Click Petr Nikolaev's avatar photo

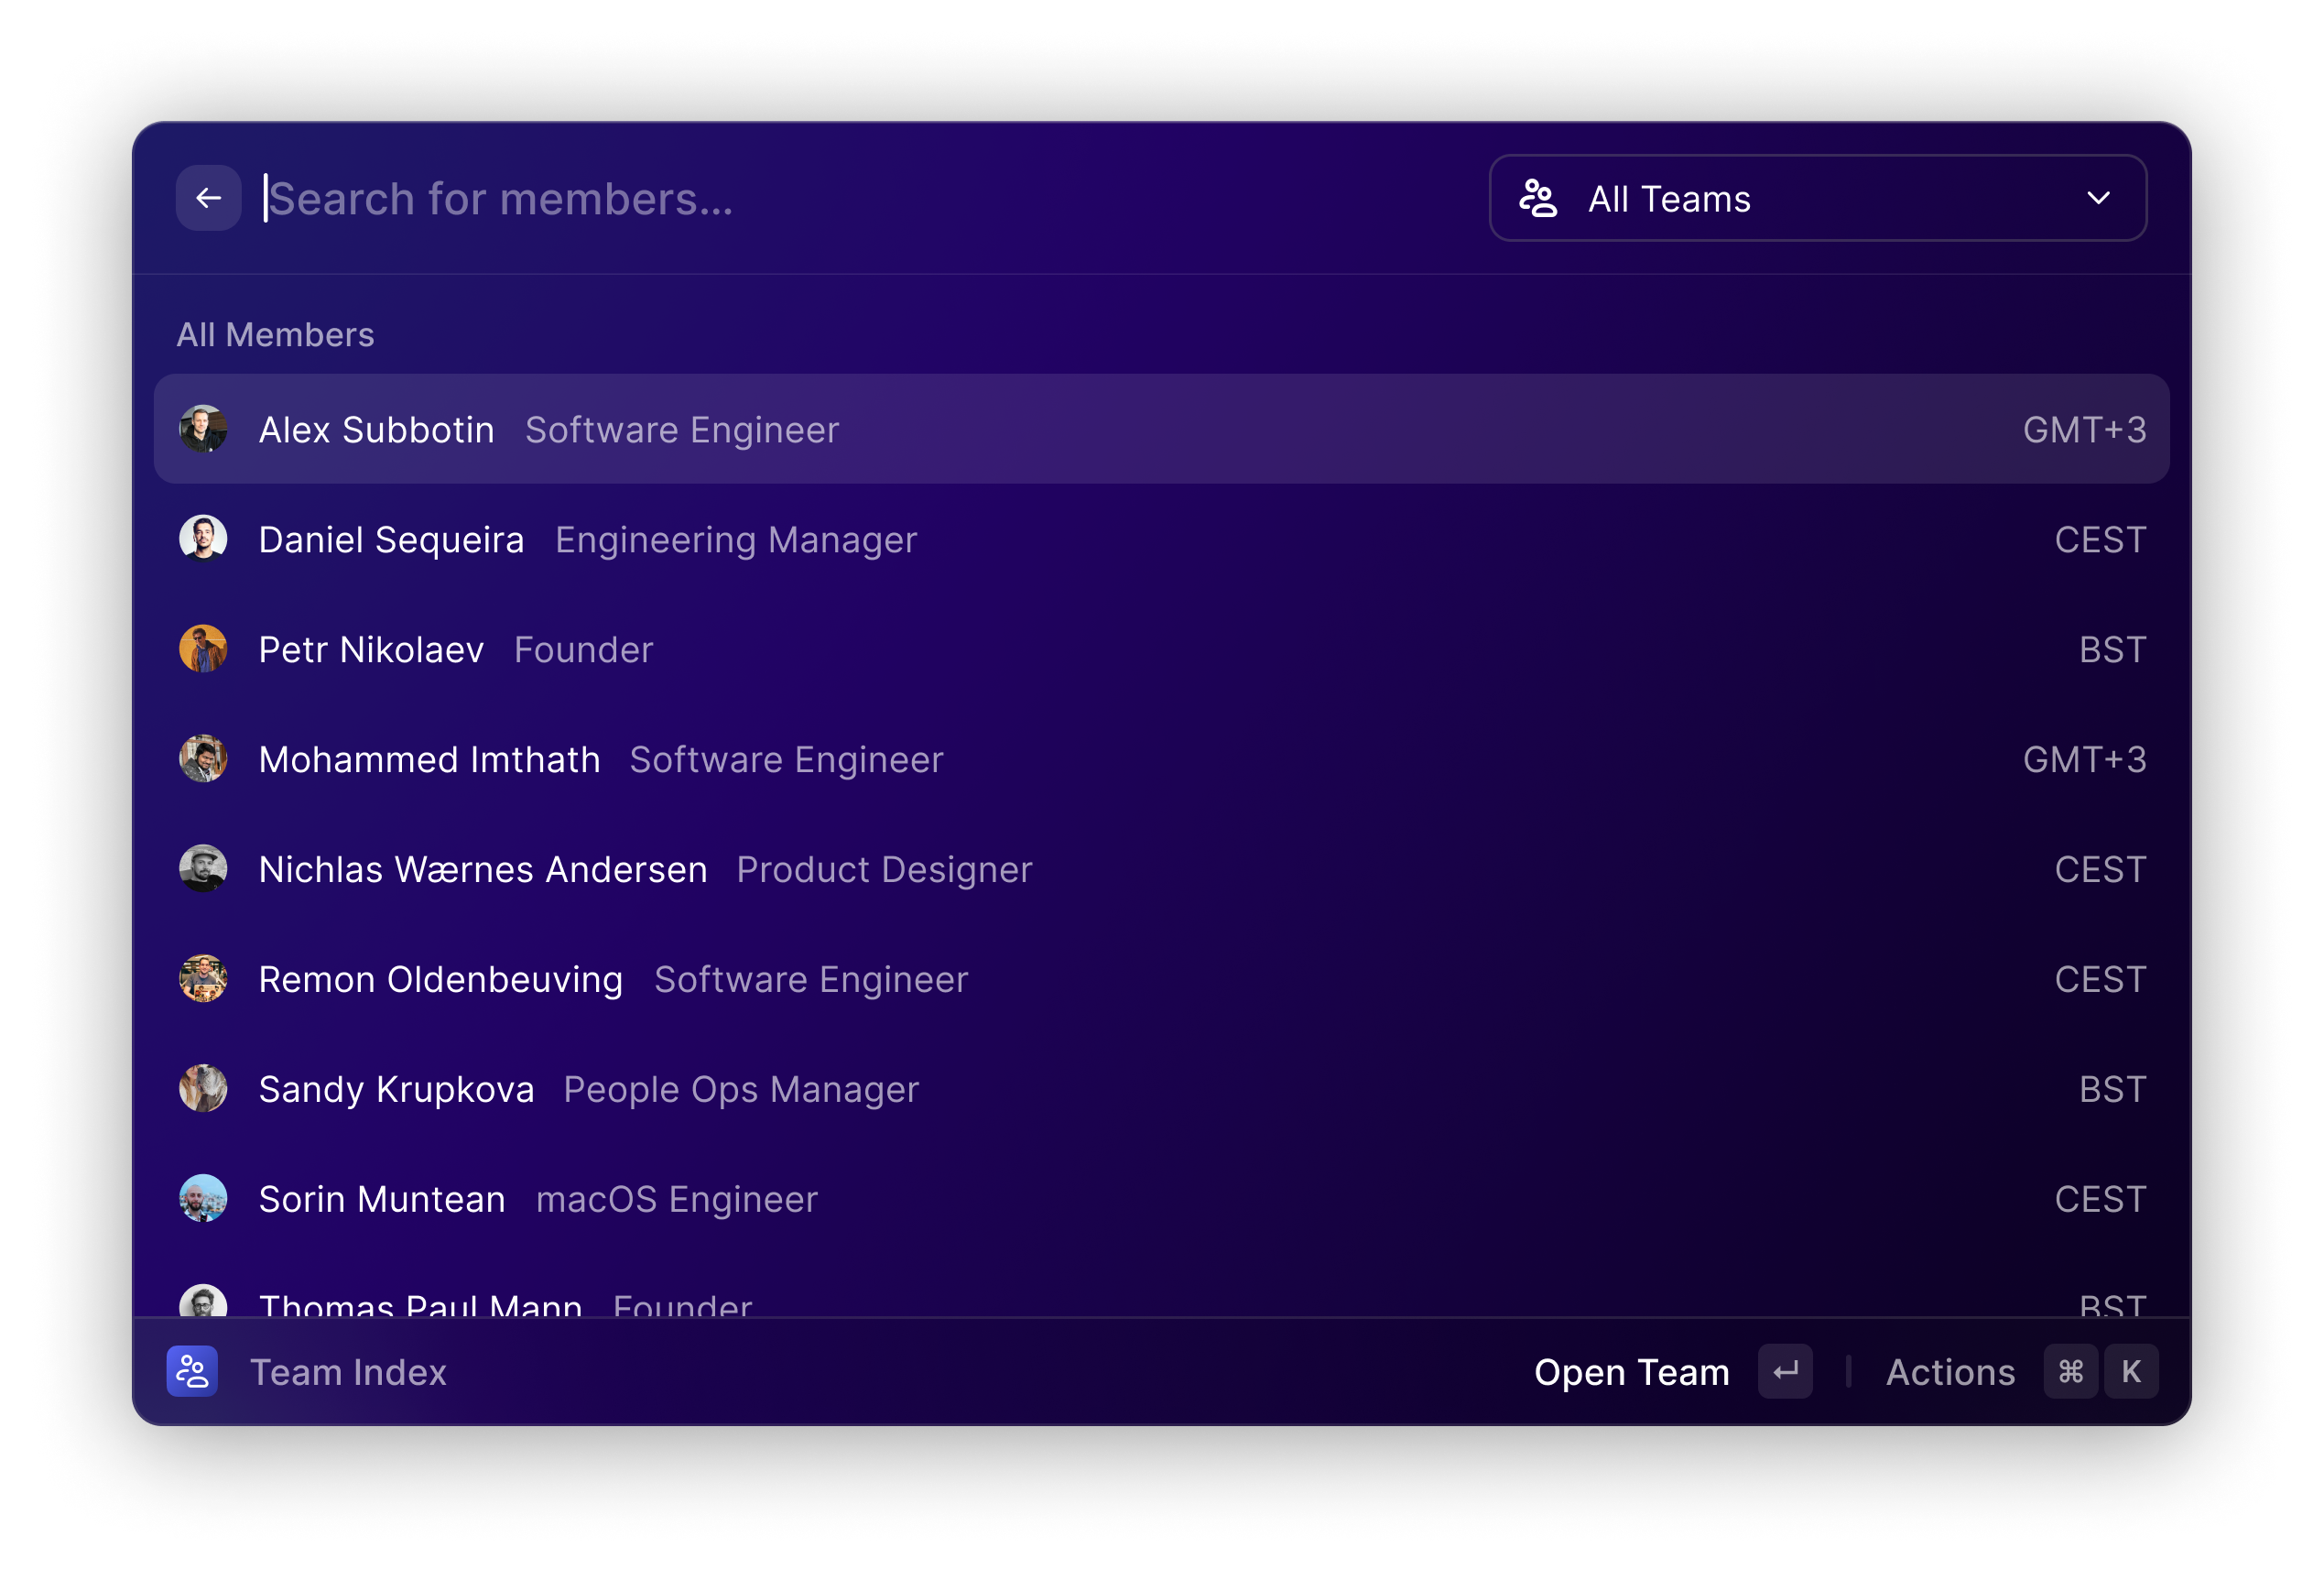point(204,648)
